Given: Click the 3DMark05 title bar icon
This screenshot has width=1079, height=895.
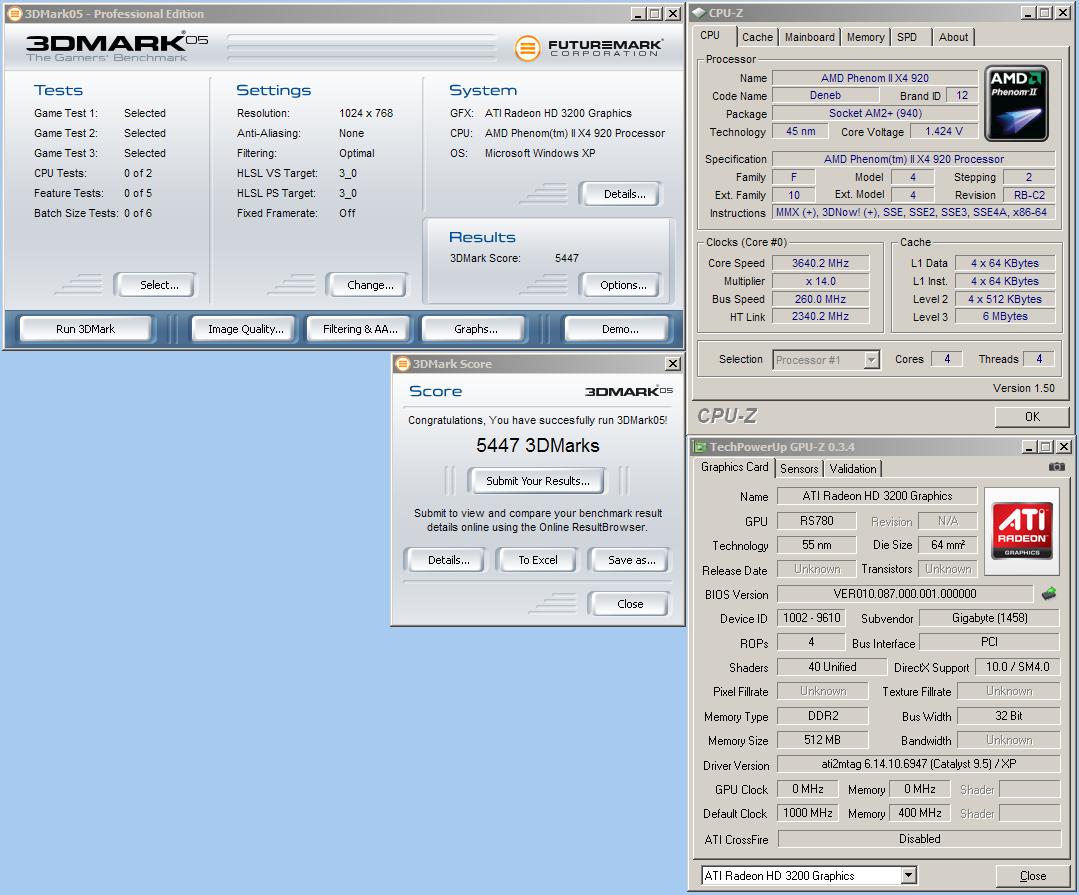Looking at the screenshot, I should [14, 14].
